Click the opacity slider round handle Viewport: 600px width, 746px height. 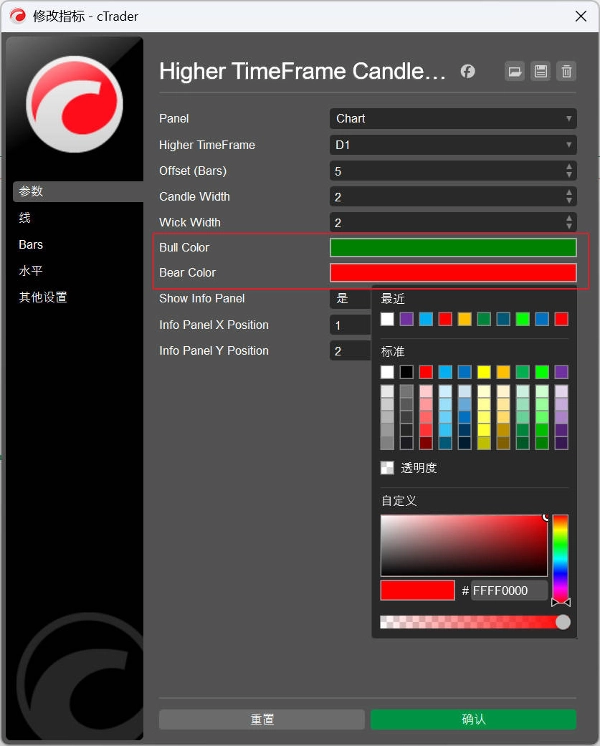click(x=563, y=622)
